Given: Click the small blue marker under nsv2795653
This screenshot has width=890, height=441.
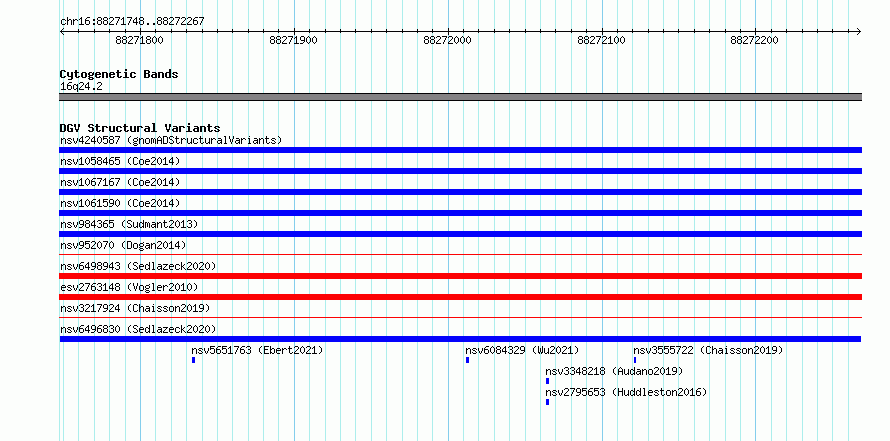Looking at the screenshot, I should pos(547,402).
